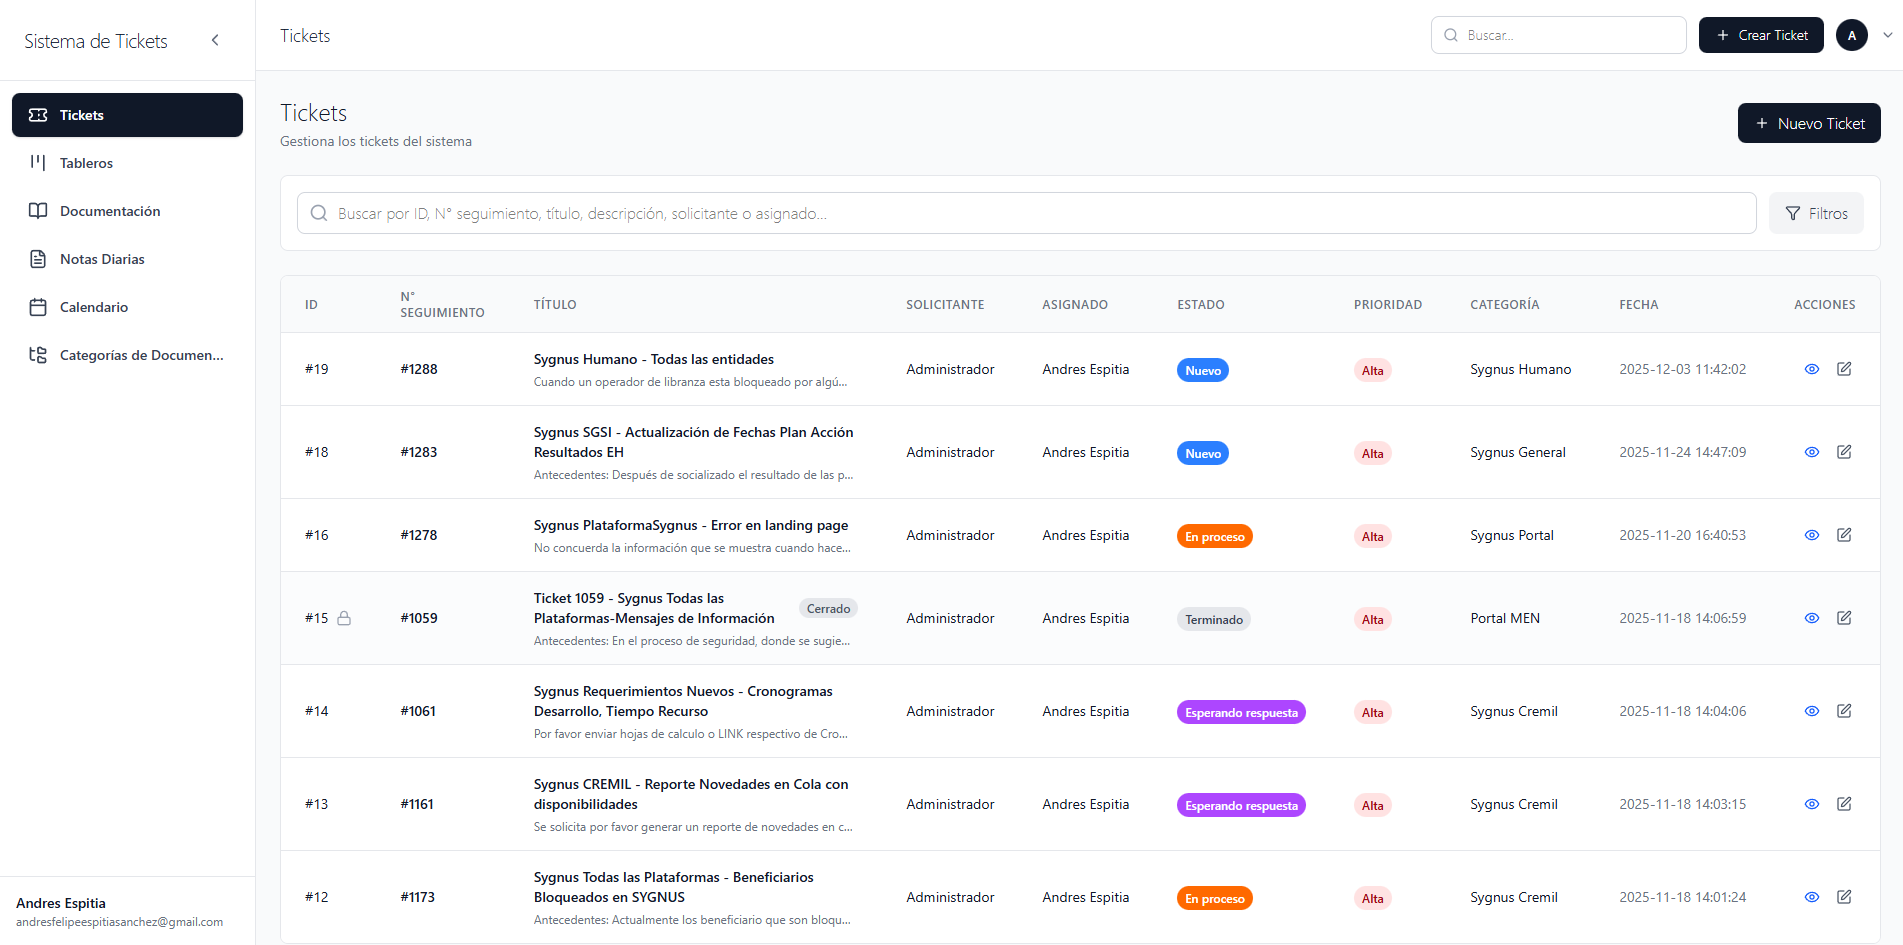Image resolution: width=1903 pixels, height=945 pixels.
Task: Open the Filtros filter panel
Action: pyautogui.click(x=1816, y=213)
